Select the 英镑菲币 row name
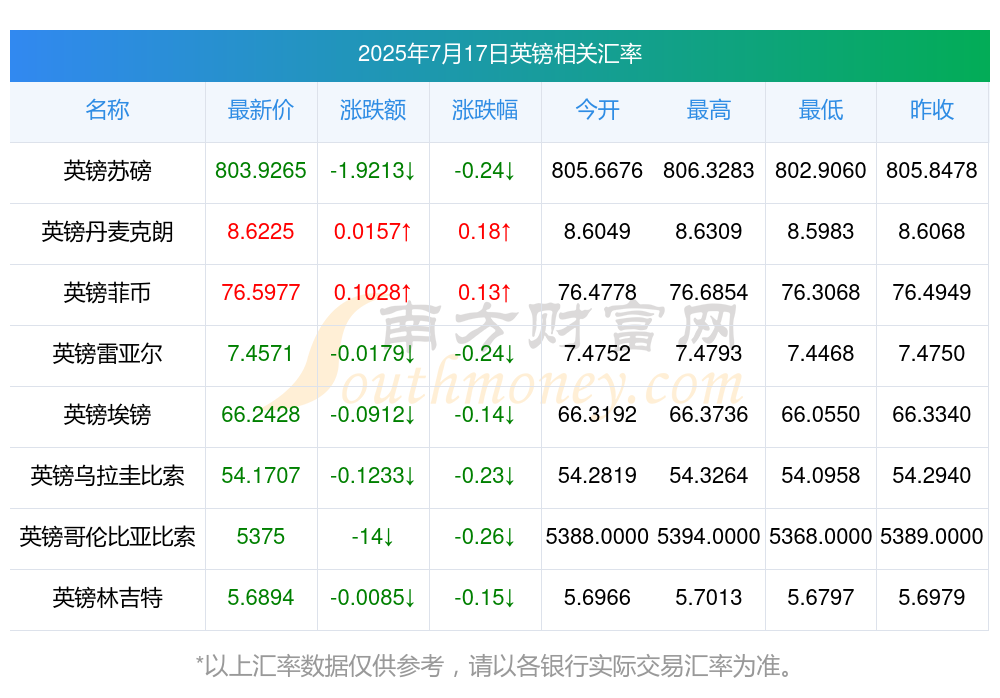The width and height of the screenshot is (1000, 698). click(107, 293)
